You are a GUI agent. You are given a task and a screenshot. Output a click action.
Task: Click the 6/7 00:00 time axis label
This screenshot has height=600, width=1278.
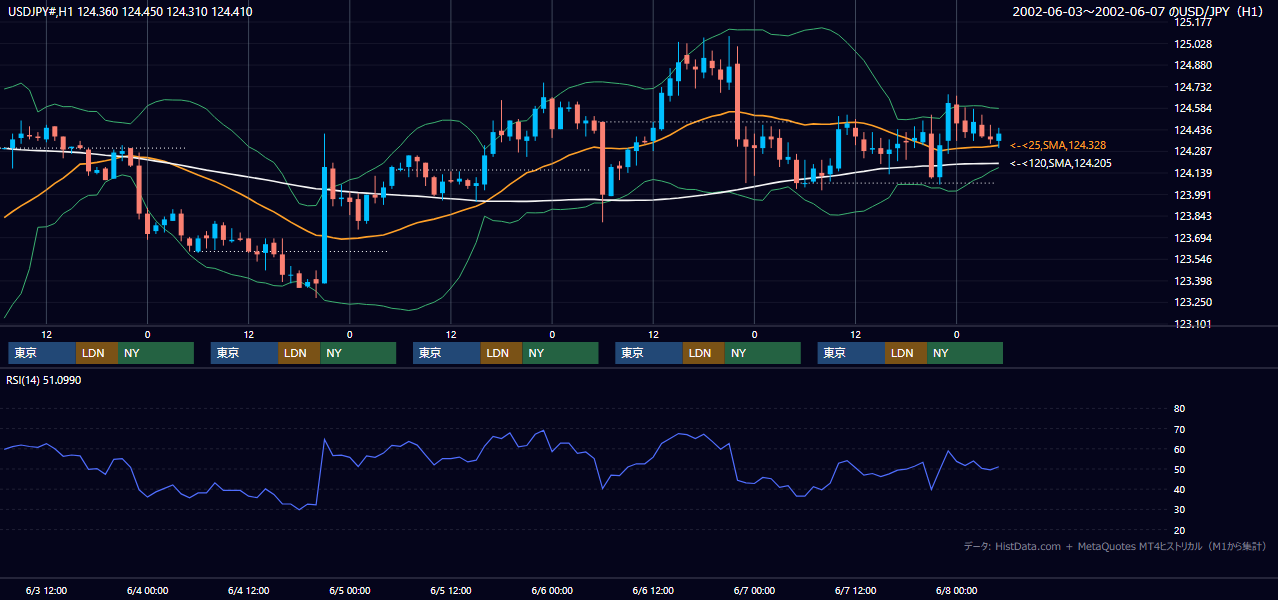pos(754,590)
